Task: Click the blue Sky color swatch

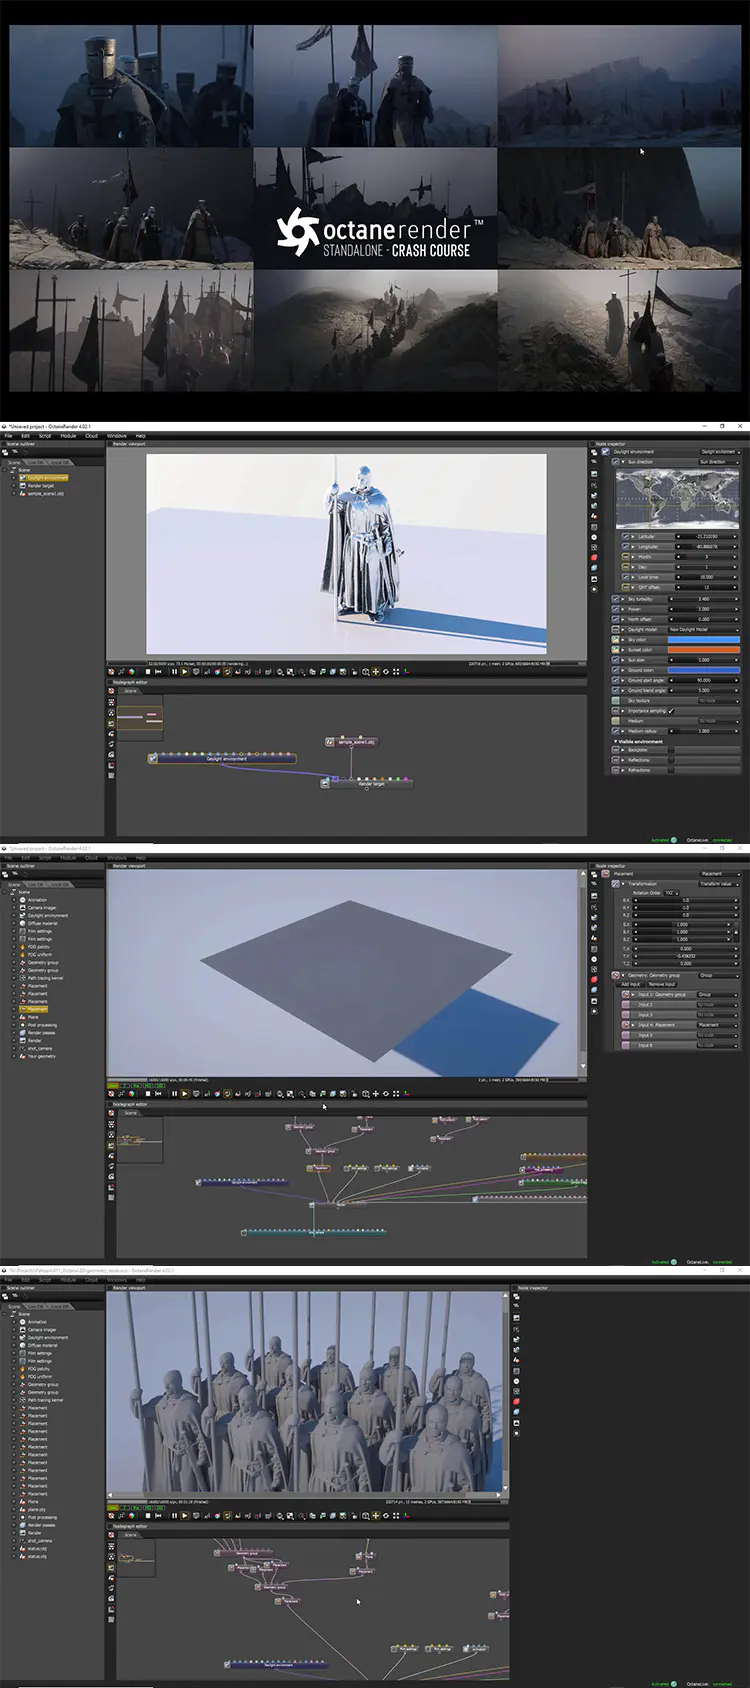Action: point(704,640)
